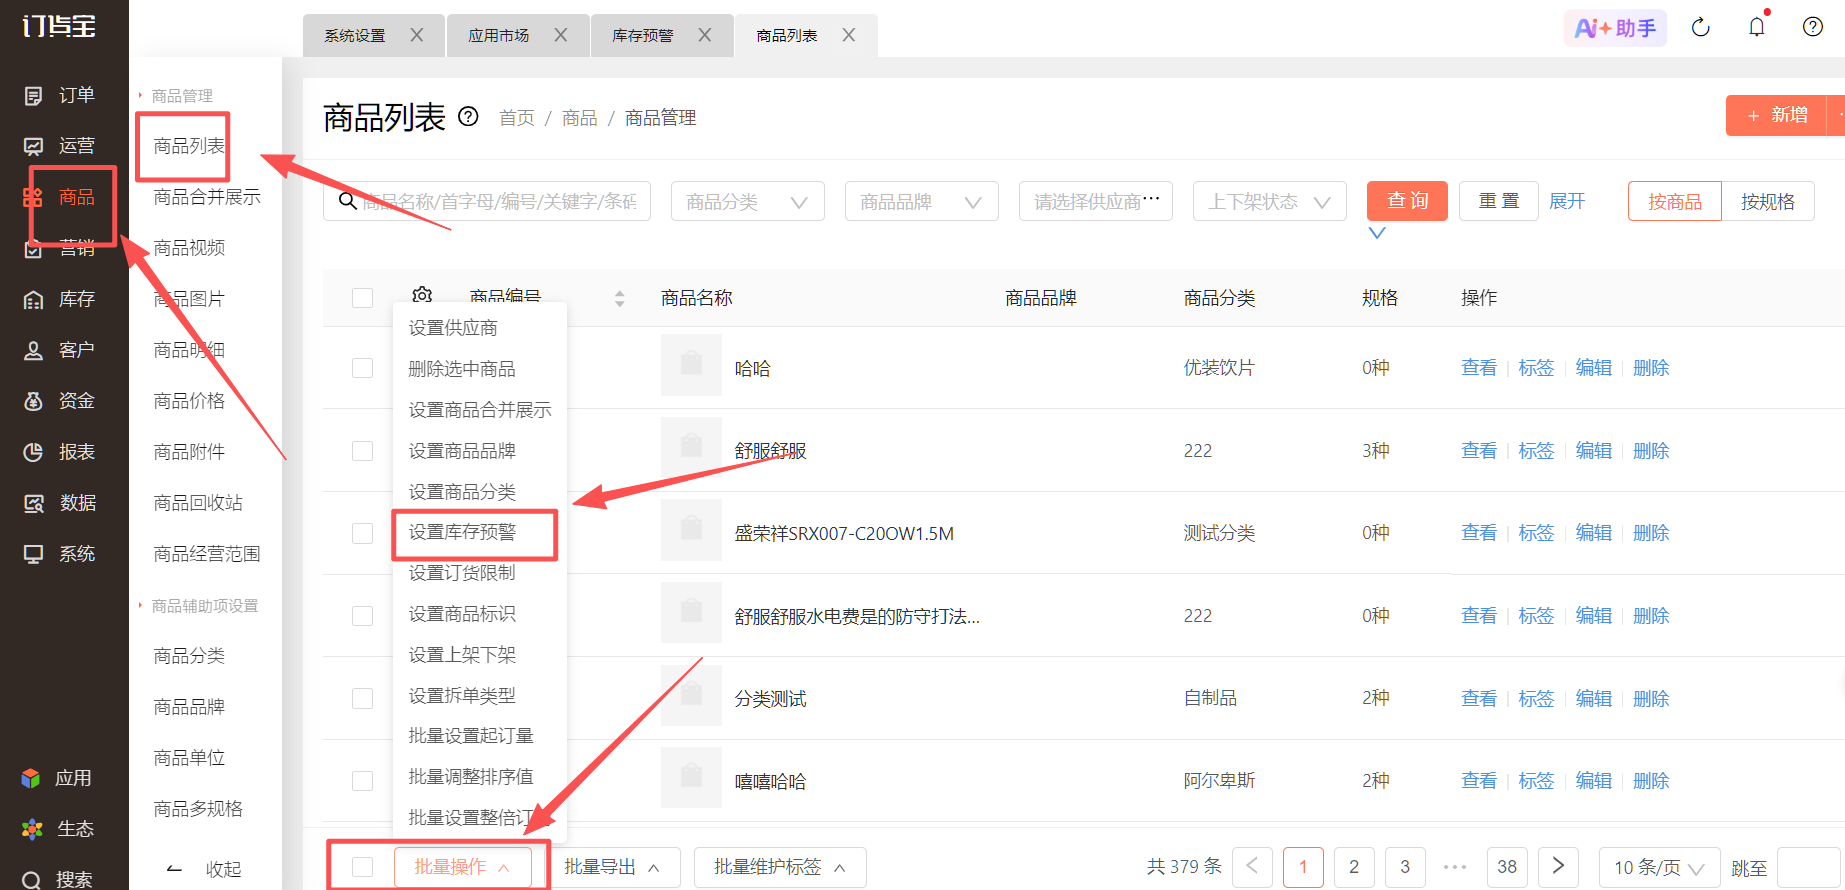Select 设置上架下架 from batch menu
This screenshot has height=890, width=1845.
tap(463, 655)
